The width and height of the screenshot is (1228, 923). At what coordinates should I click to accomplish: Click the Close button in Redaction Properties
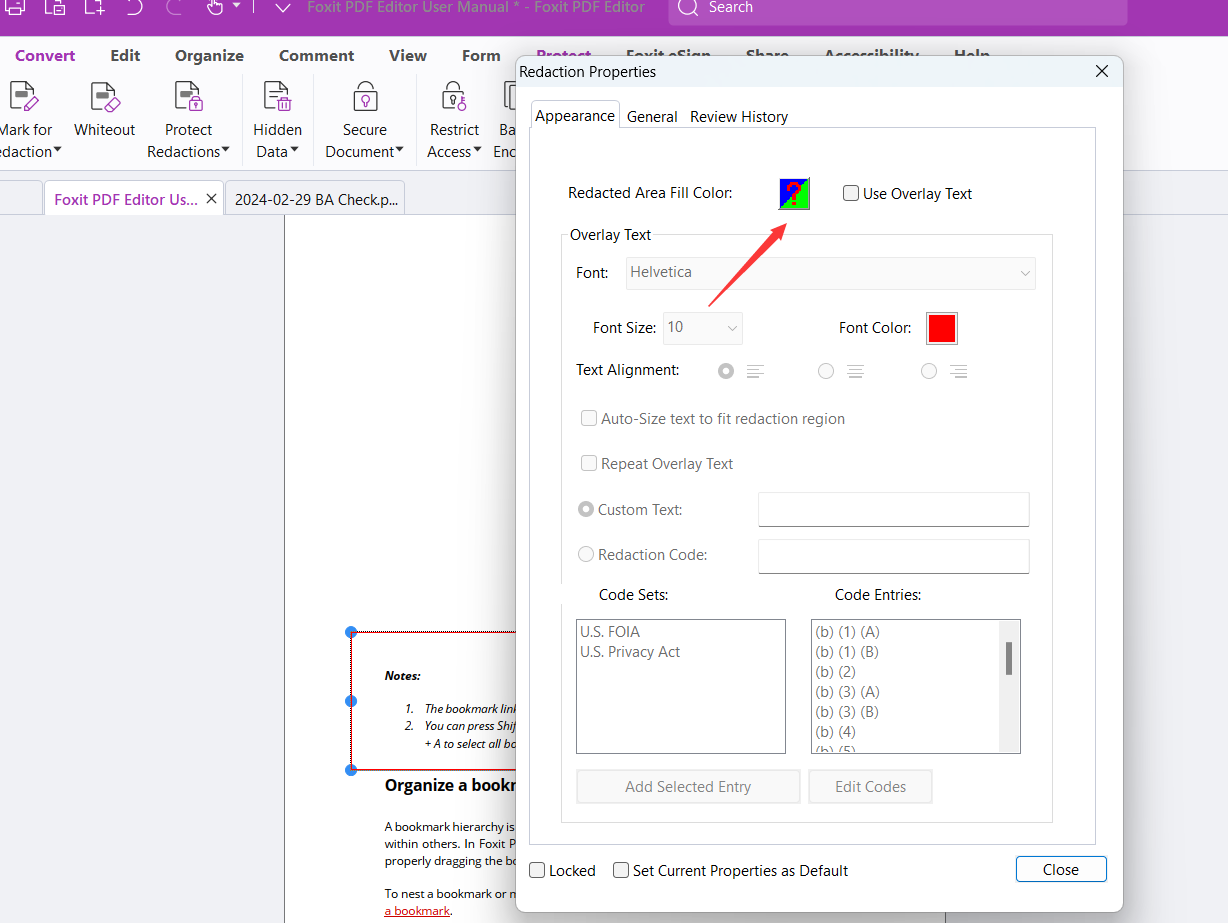[x=1061, y=869]
